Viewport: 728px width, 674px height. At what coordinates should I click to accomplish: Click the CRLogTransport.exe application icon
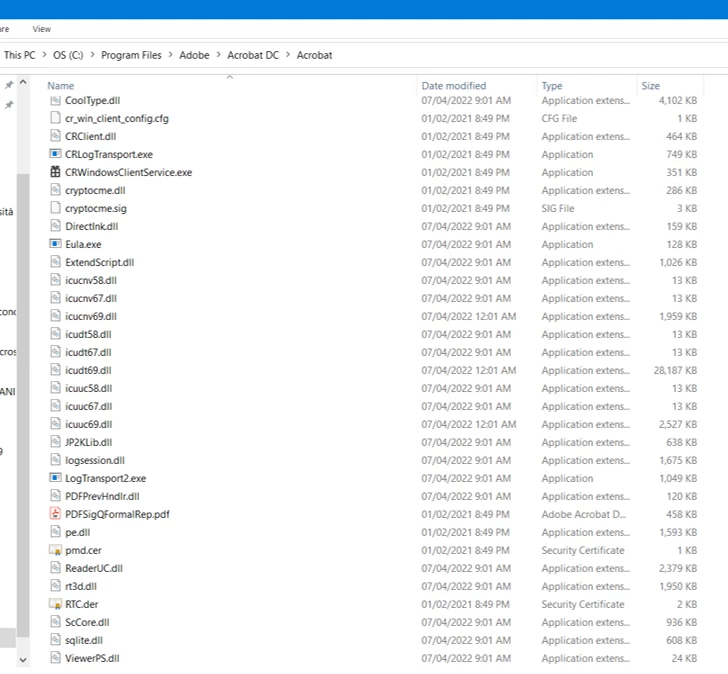pyautogui.click(x=55, y=154)
